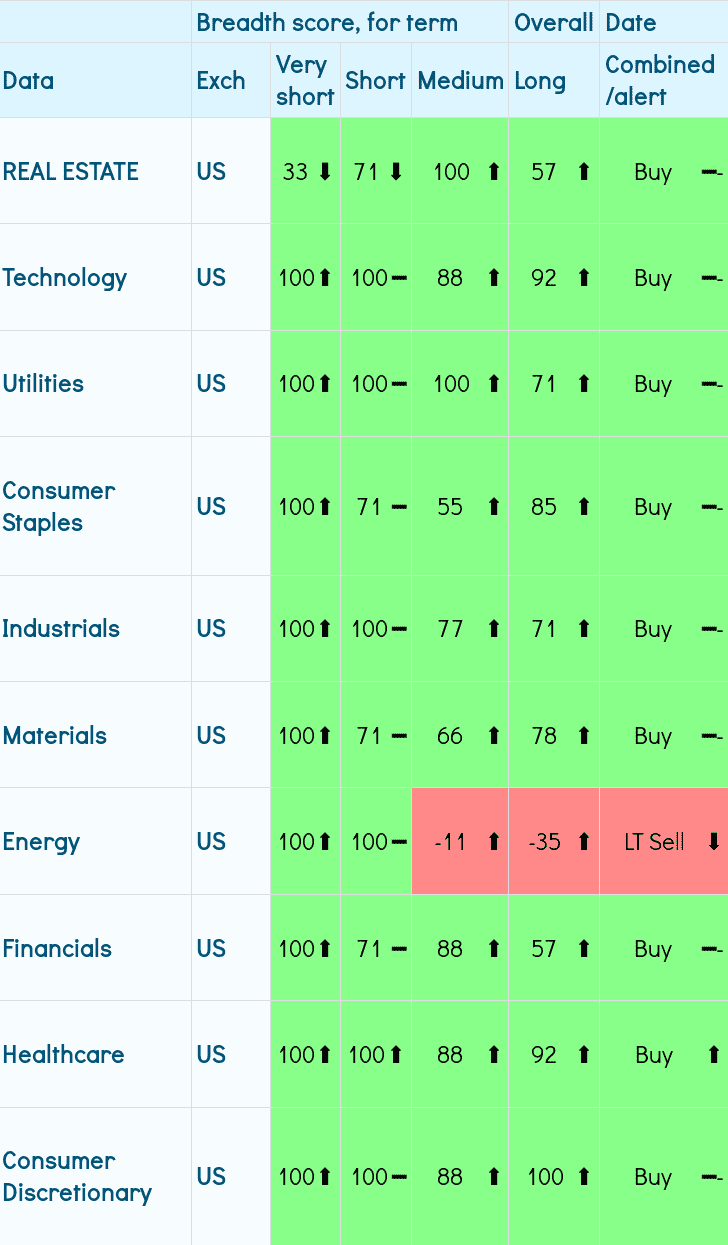
Task: Click the up arrow beside Consumer Discretionary's Long 100
Action: (584, 1177)
